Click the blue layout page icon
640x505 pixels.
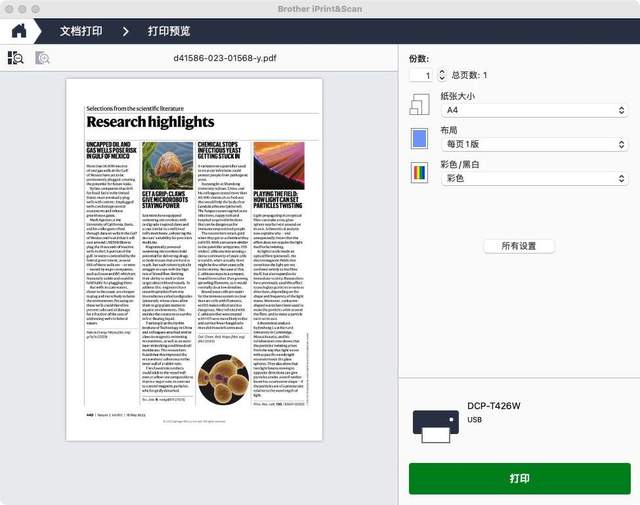pyautogui.click(x=420, y=138)
